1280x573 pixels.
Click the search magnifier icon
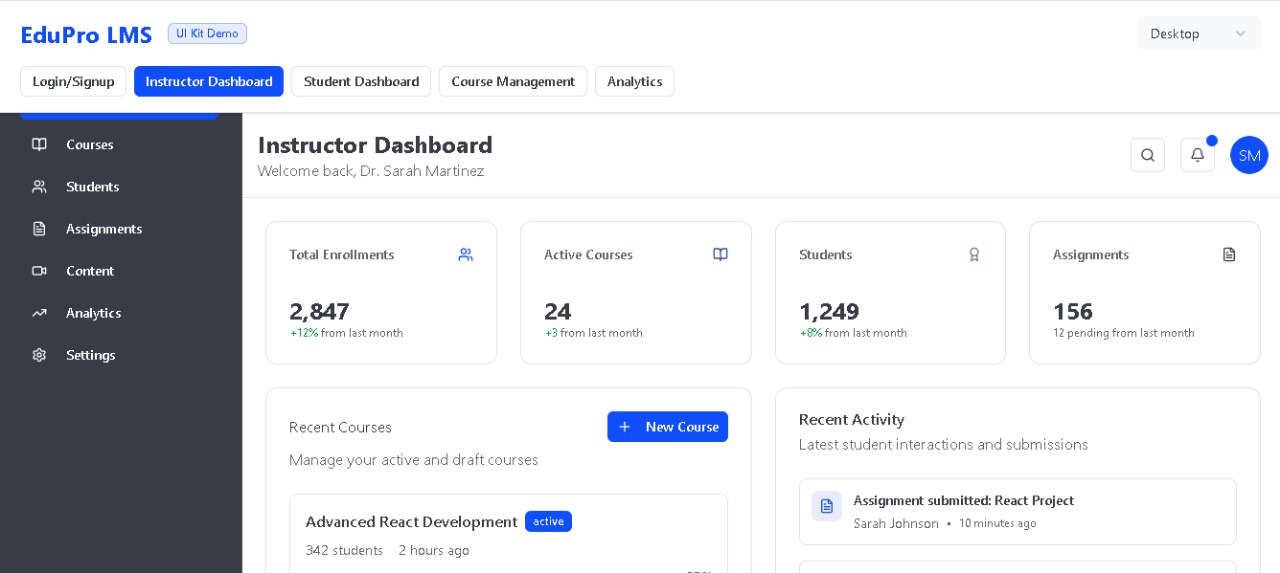tap(1147, 155)
